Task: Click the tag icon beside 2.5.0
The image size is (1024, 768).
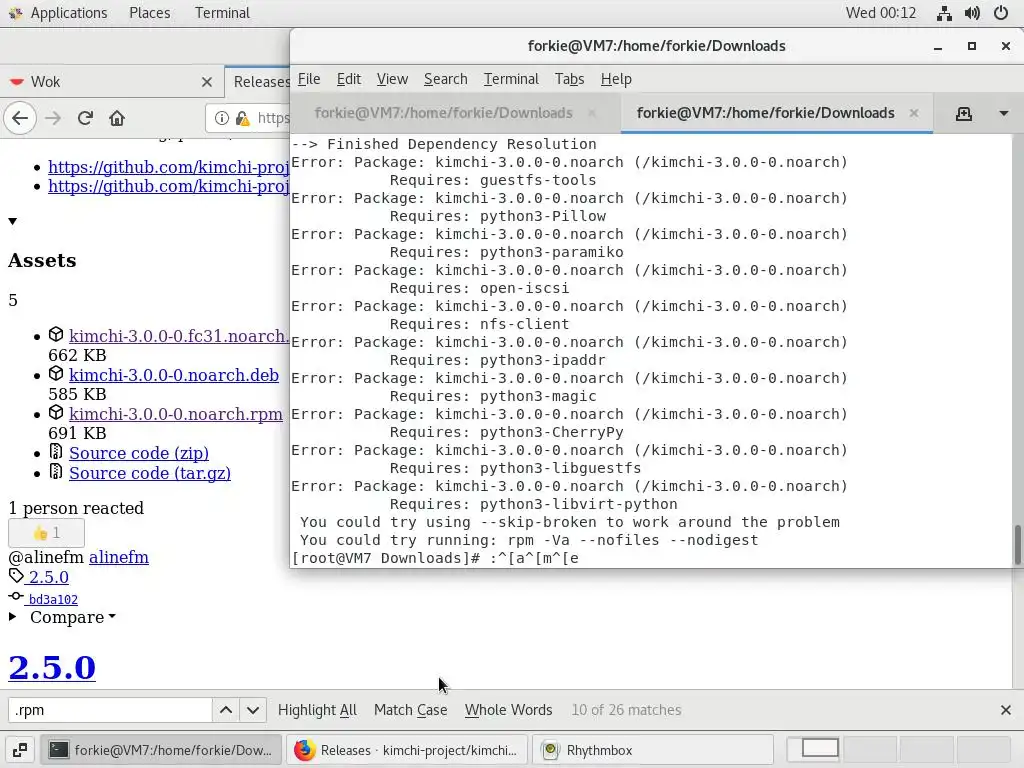Action: [x=16, y=576]
